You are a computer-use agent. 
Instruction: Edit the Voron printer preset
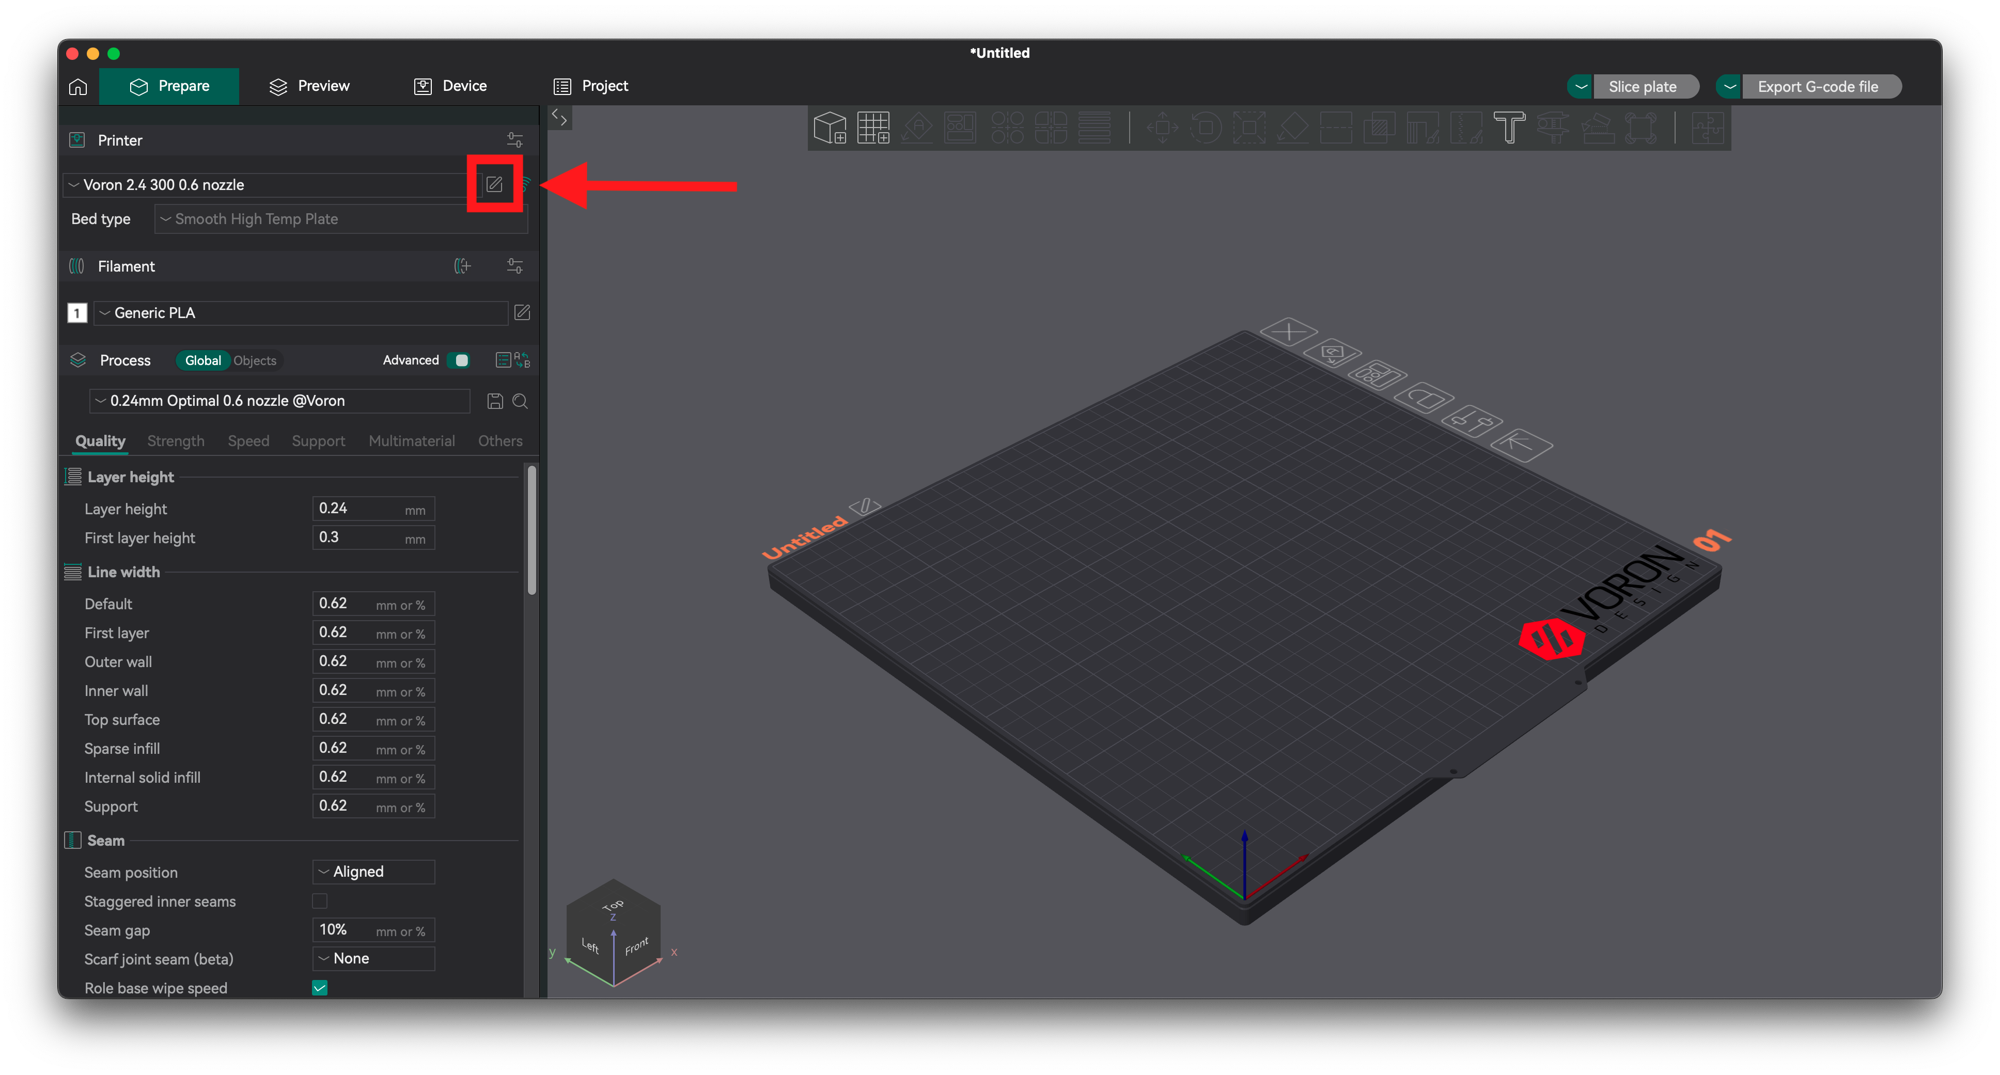coord(494,184)
